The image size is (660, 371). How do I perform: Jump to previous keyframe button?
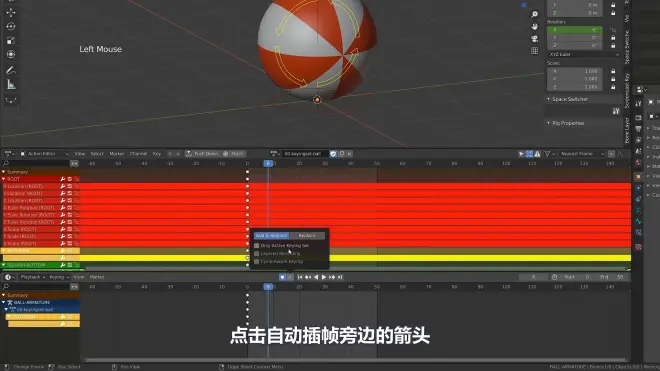point(308,277)
